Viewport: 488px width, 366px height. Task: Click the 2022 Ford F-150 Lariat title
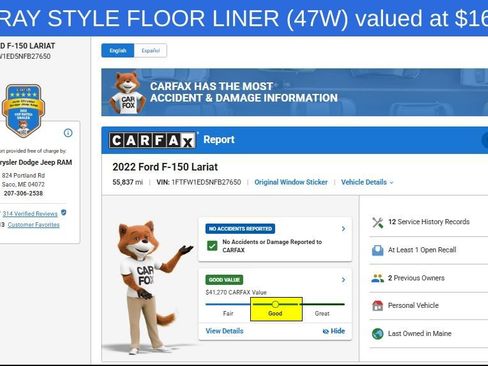point(165,167)
